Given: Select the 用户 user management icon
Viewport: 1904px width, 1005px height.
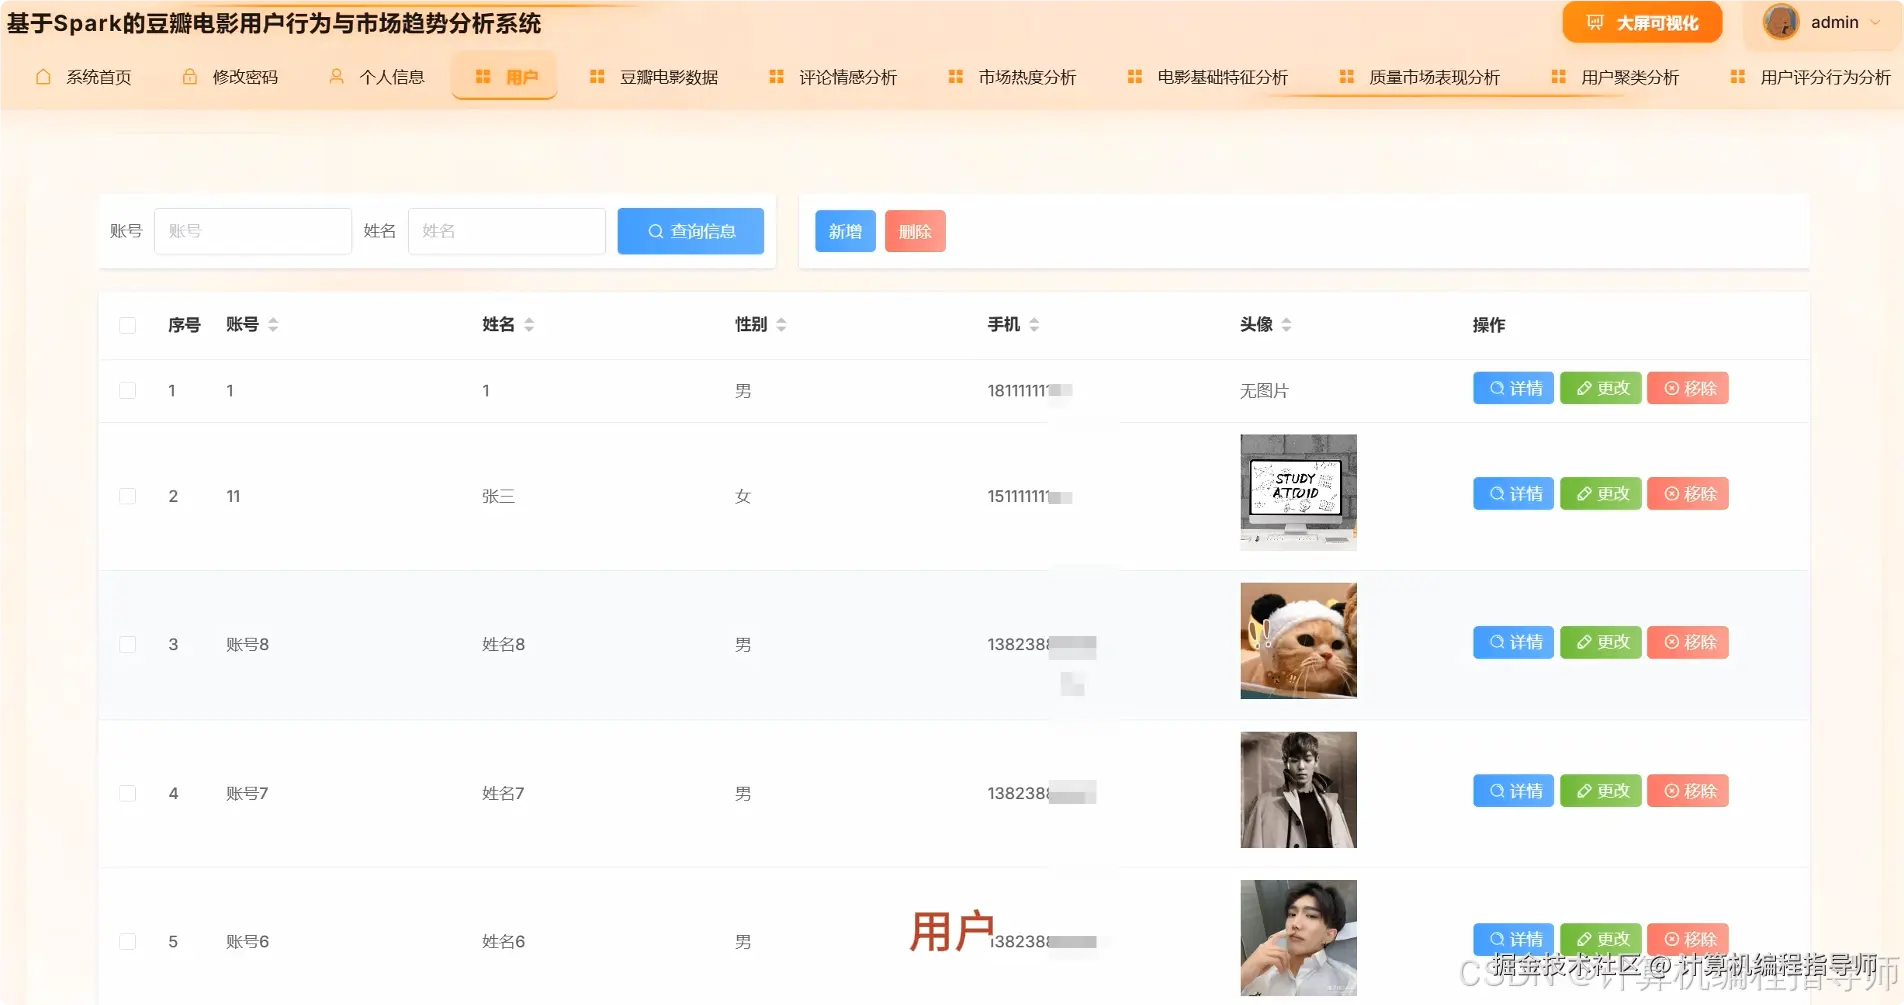Looking at the screenshot, I should coord(483,76).
